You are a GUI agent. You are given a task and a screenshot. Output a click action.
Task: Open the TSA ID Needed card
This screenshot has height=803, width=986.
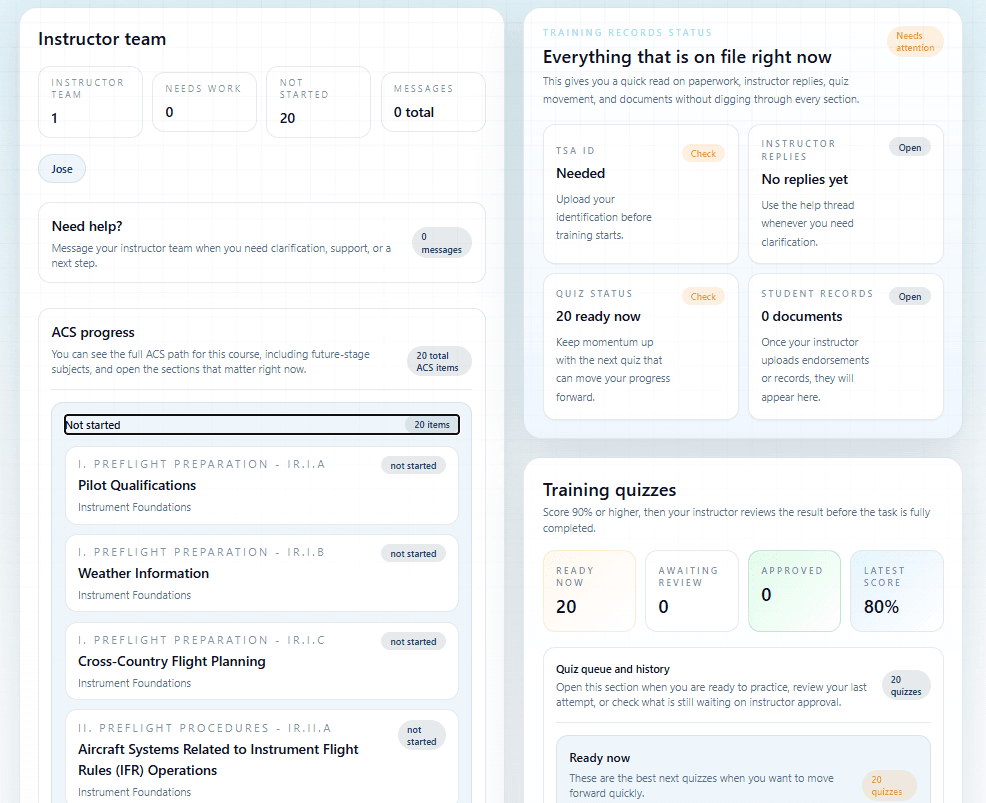point(641,194)
